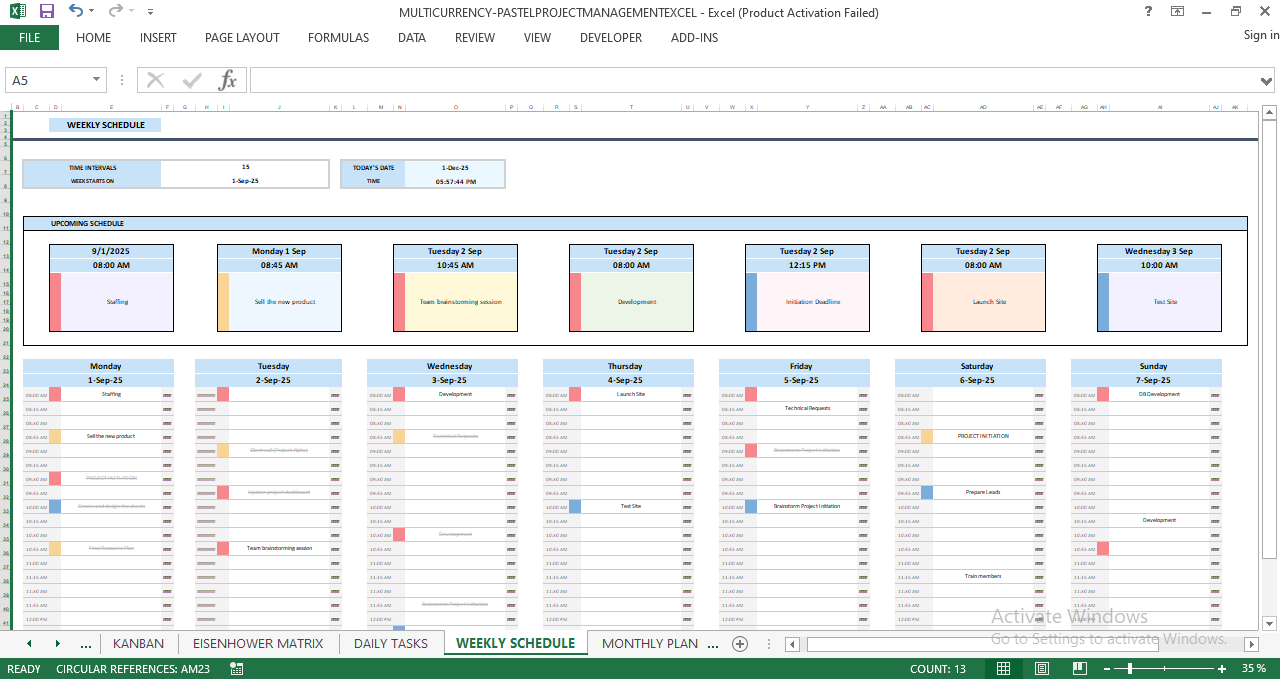Switch to the EISENHOWER MATRIX sheet
This screenshot has width=1280, height=679.
pyautogui.click(x=258, y=644)
